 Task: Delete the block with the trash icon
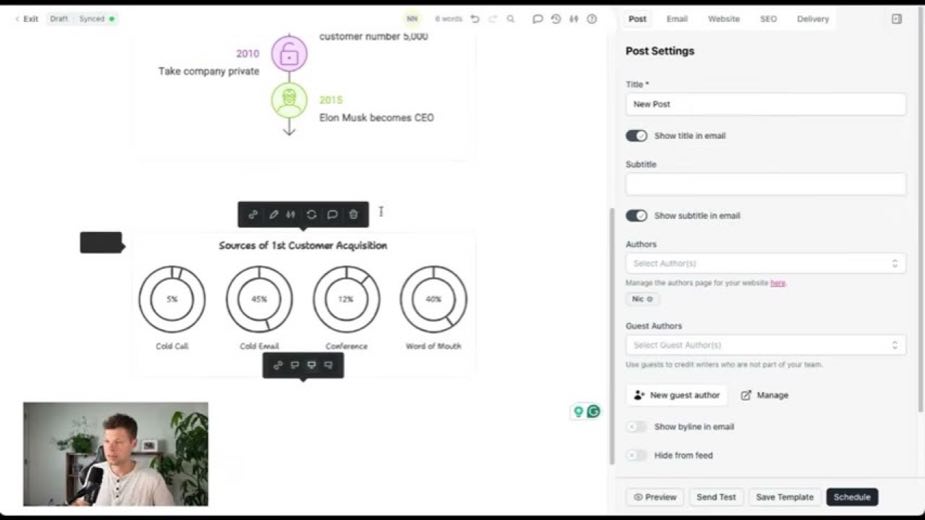353,215
